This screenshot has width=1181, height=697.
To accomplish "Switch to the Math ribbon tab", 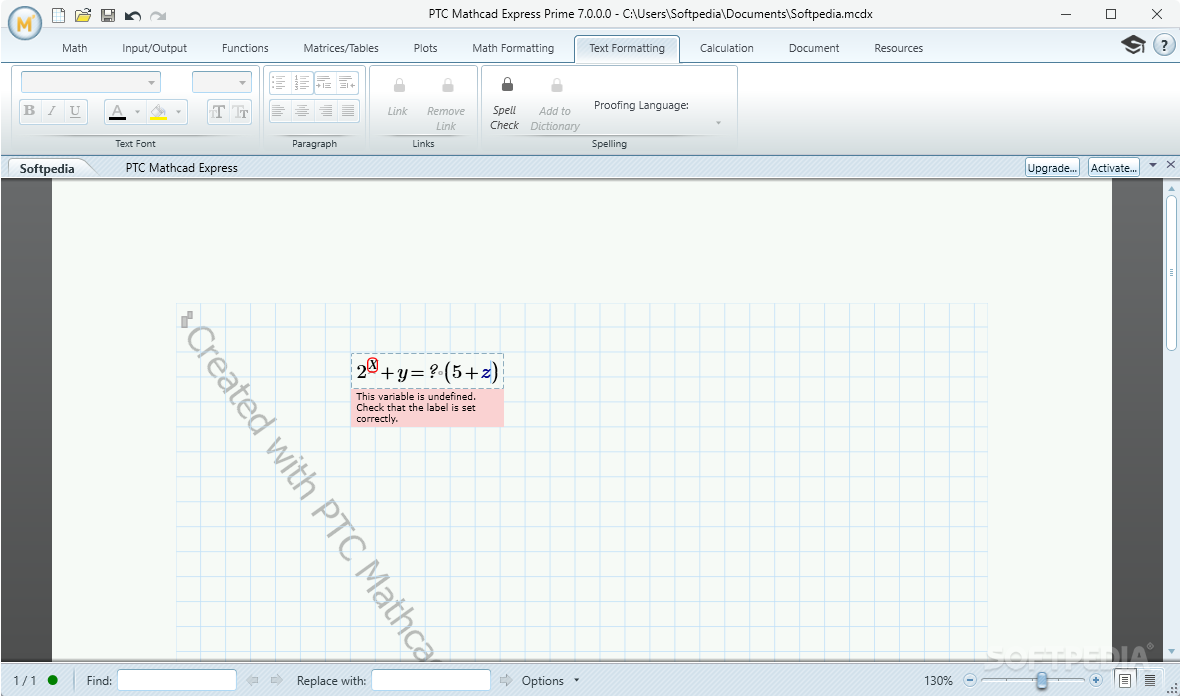I will coord(75,48).
